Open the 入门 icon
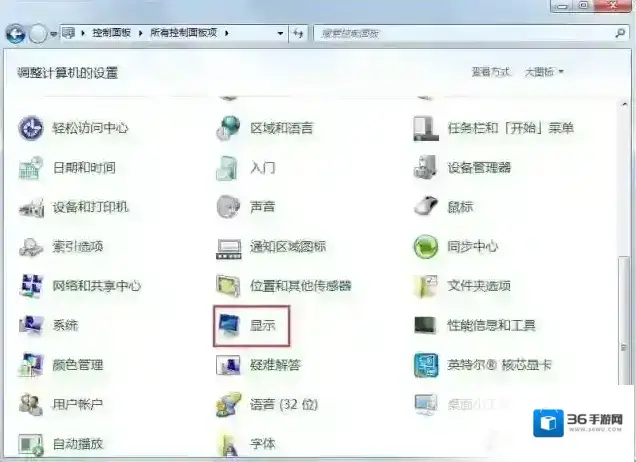This screenshot has height=462, width=636. [x=228, y=168]
